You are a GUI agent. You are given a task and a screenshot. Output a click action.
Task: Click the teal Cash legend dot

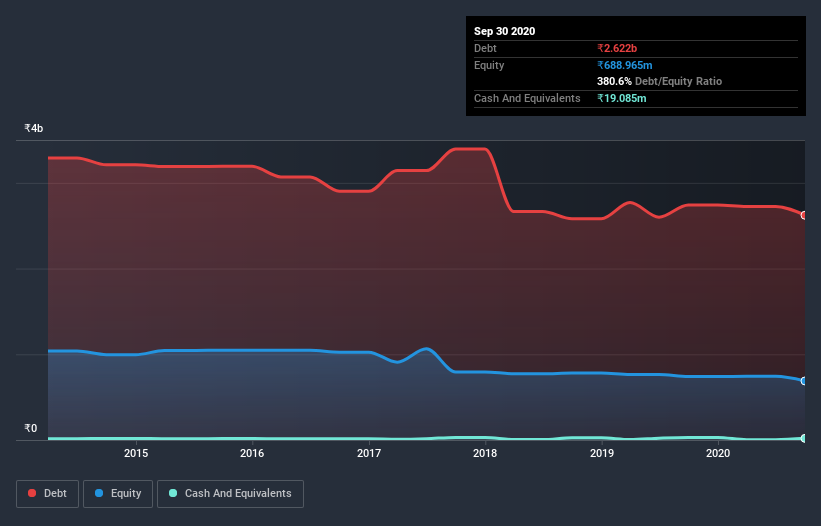(173, 493)
